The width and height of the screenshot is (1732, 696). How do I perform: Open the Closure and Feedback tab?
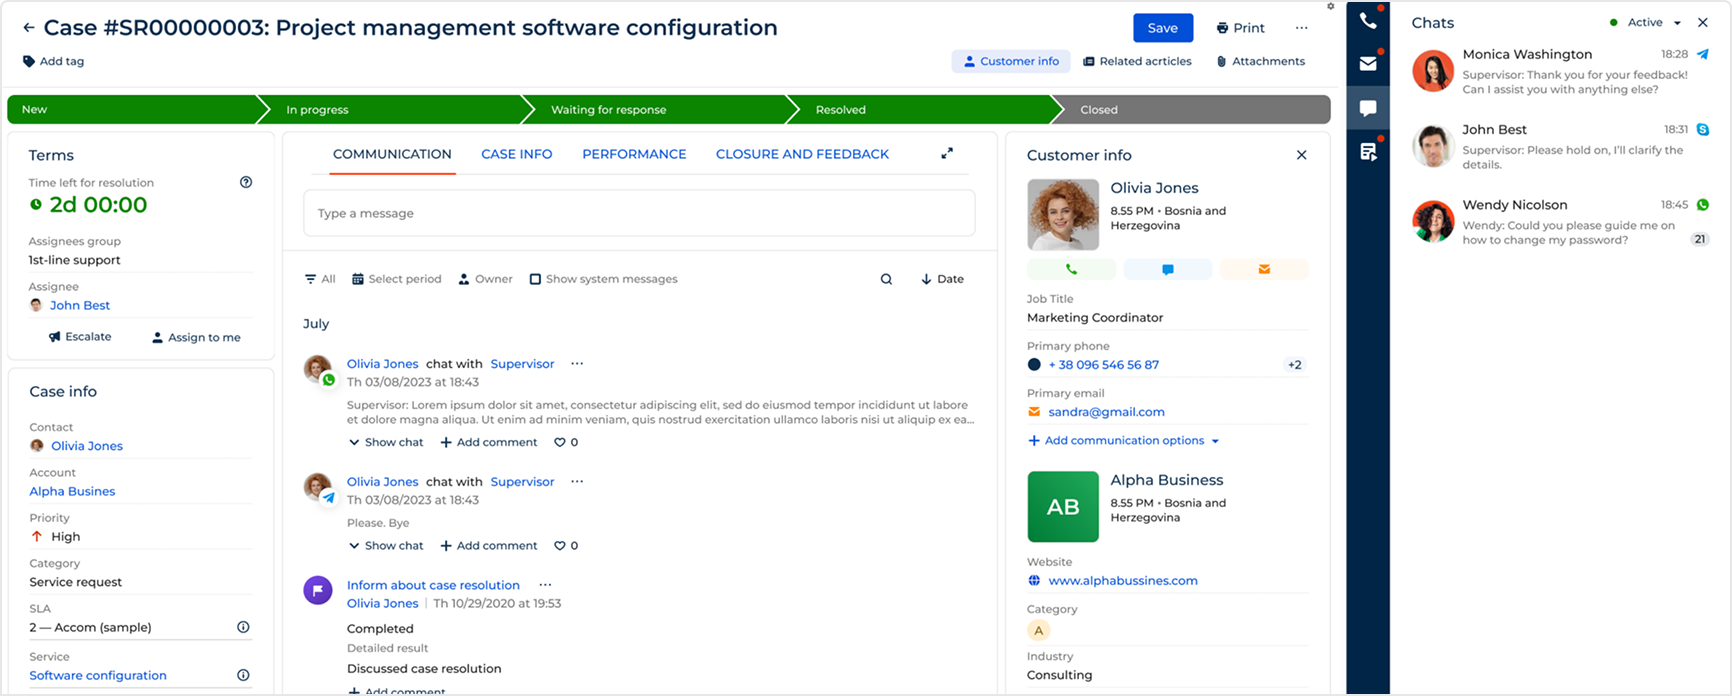pos(802,154)
